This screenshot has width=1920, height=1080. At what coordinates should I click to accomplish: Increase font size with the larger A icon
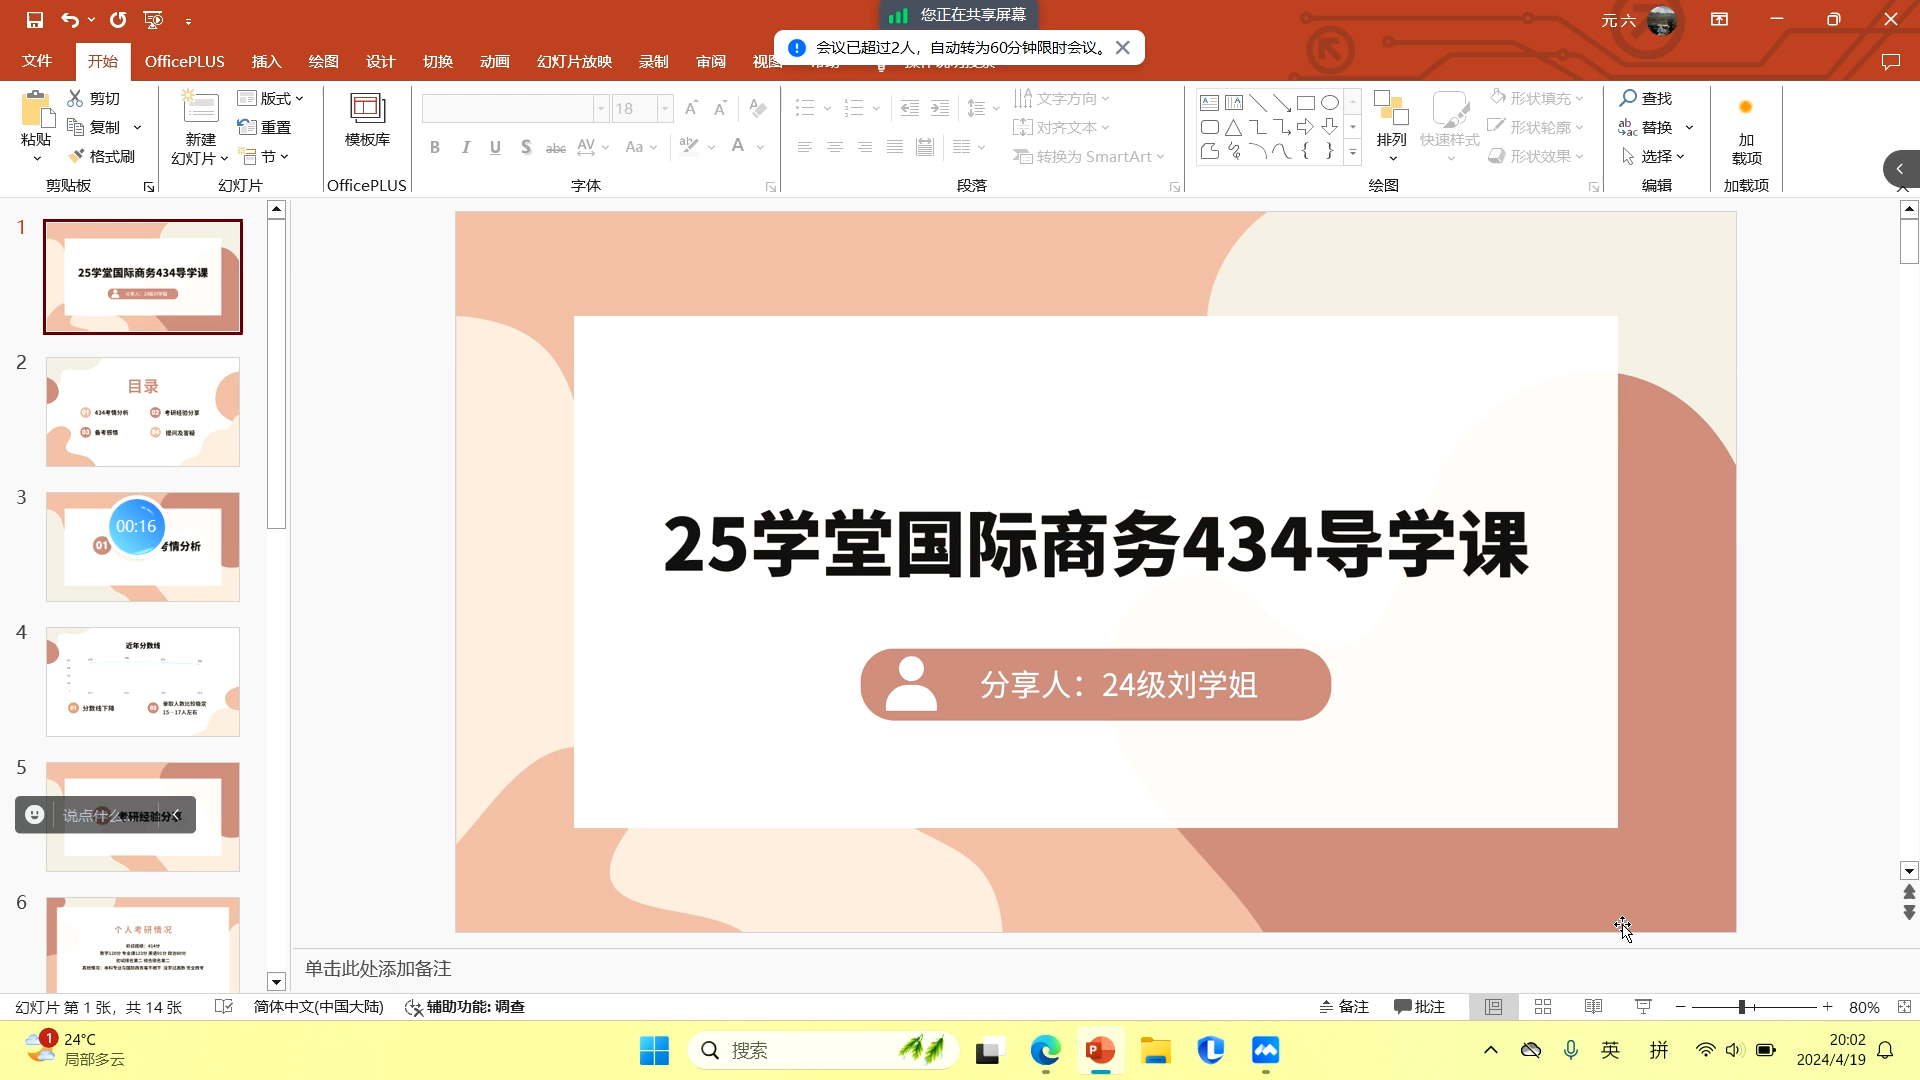point(691,108)
